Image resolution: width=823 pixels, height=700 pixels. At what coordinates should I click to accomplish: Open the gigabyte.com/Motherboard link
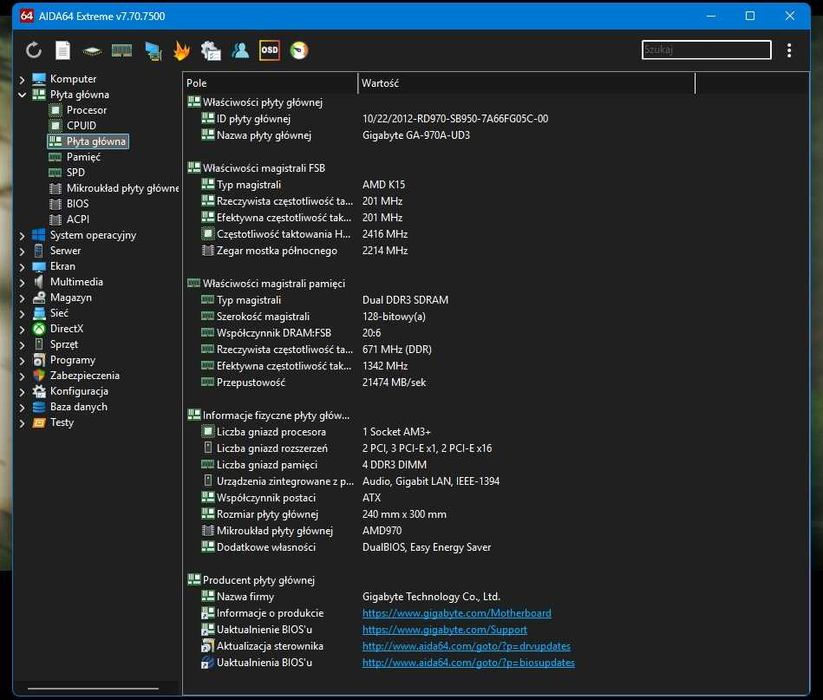coord(457,613)
